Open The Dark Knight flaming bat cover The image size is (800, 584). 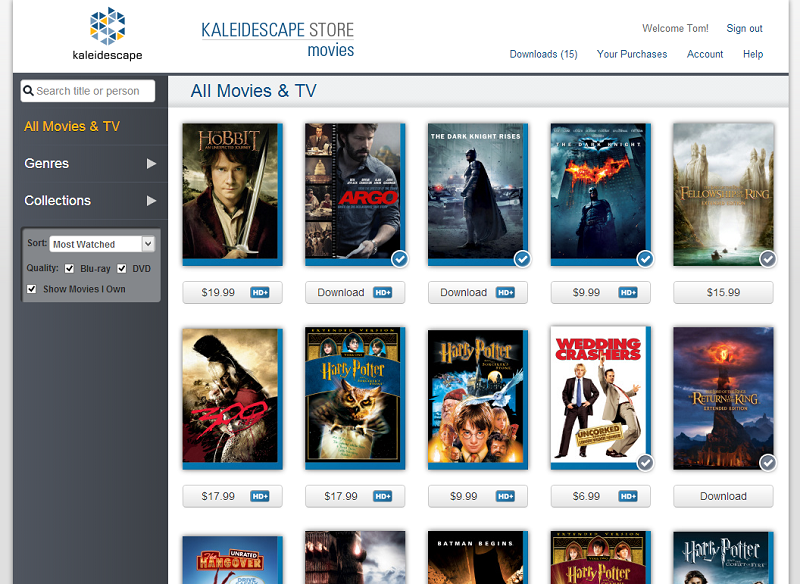(601, 194)
